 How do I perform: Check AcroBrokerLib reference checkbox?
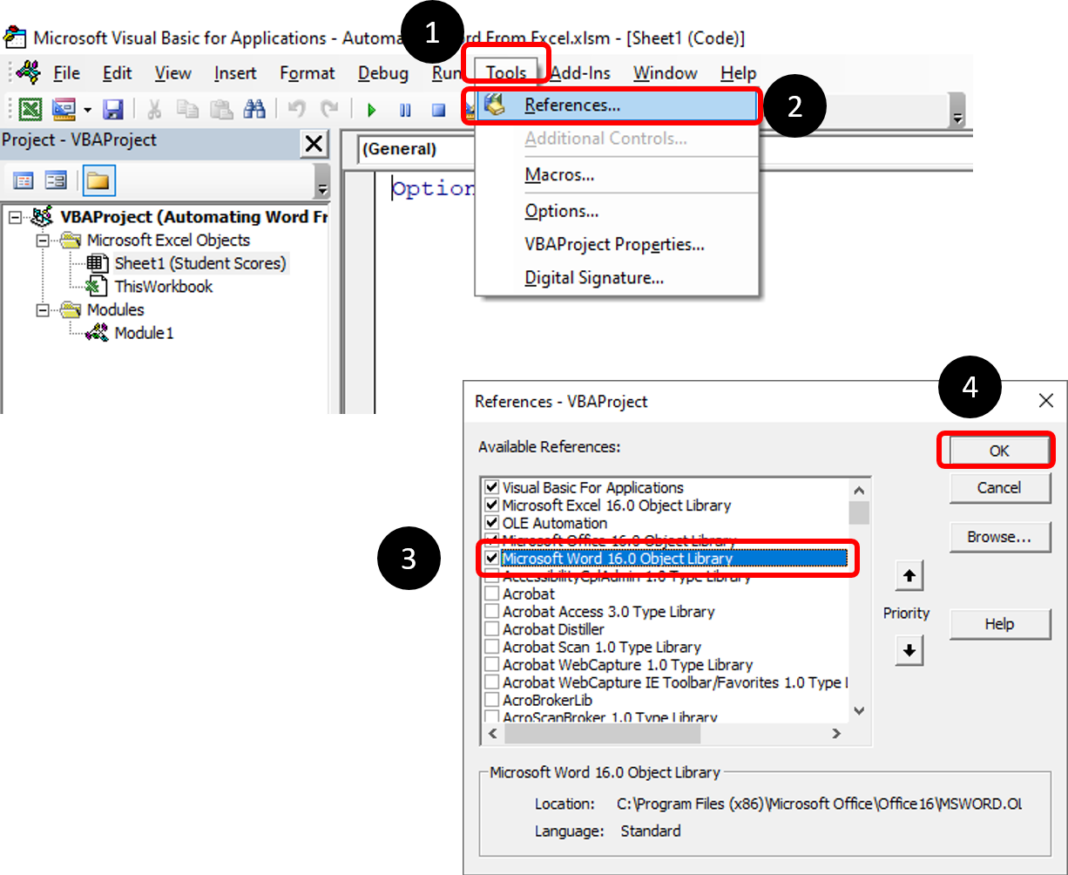coord(492,700)
